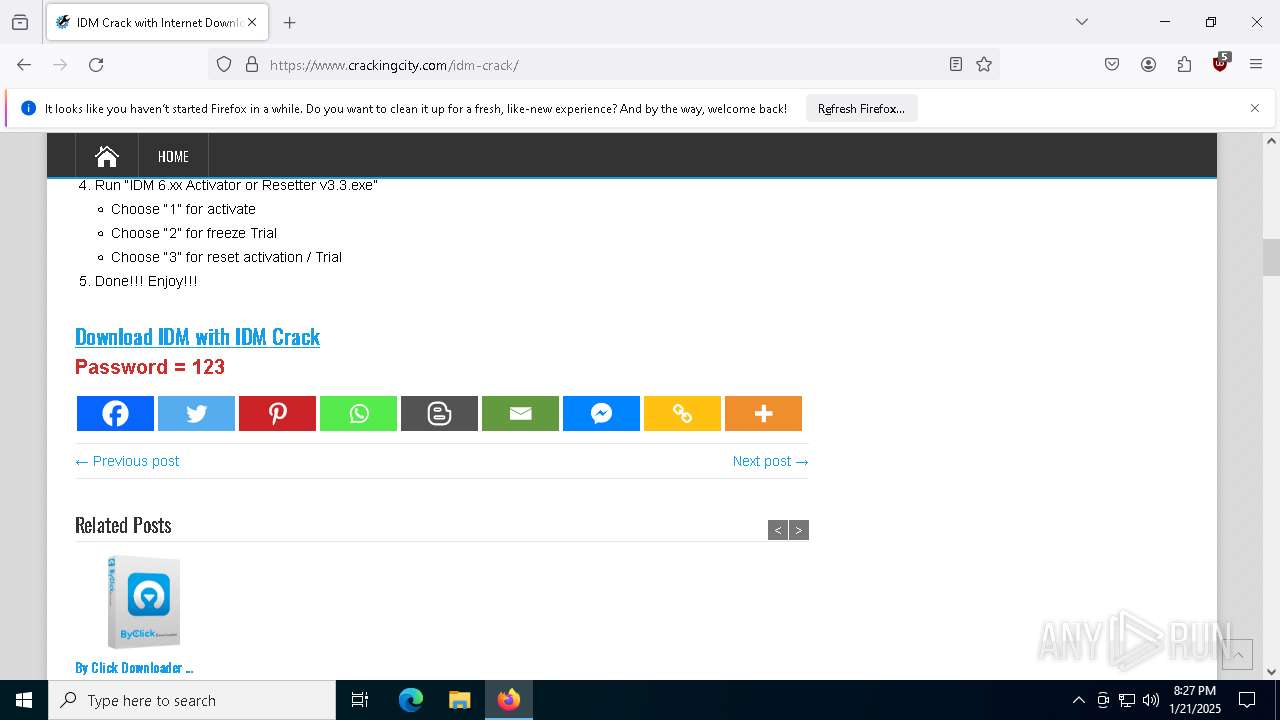Pin the post on Pinterest
1280x720 pixels.
click(277, 414)
